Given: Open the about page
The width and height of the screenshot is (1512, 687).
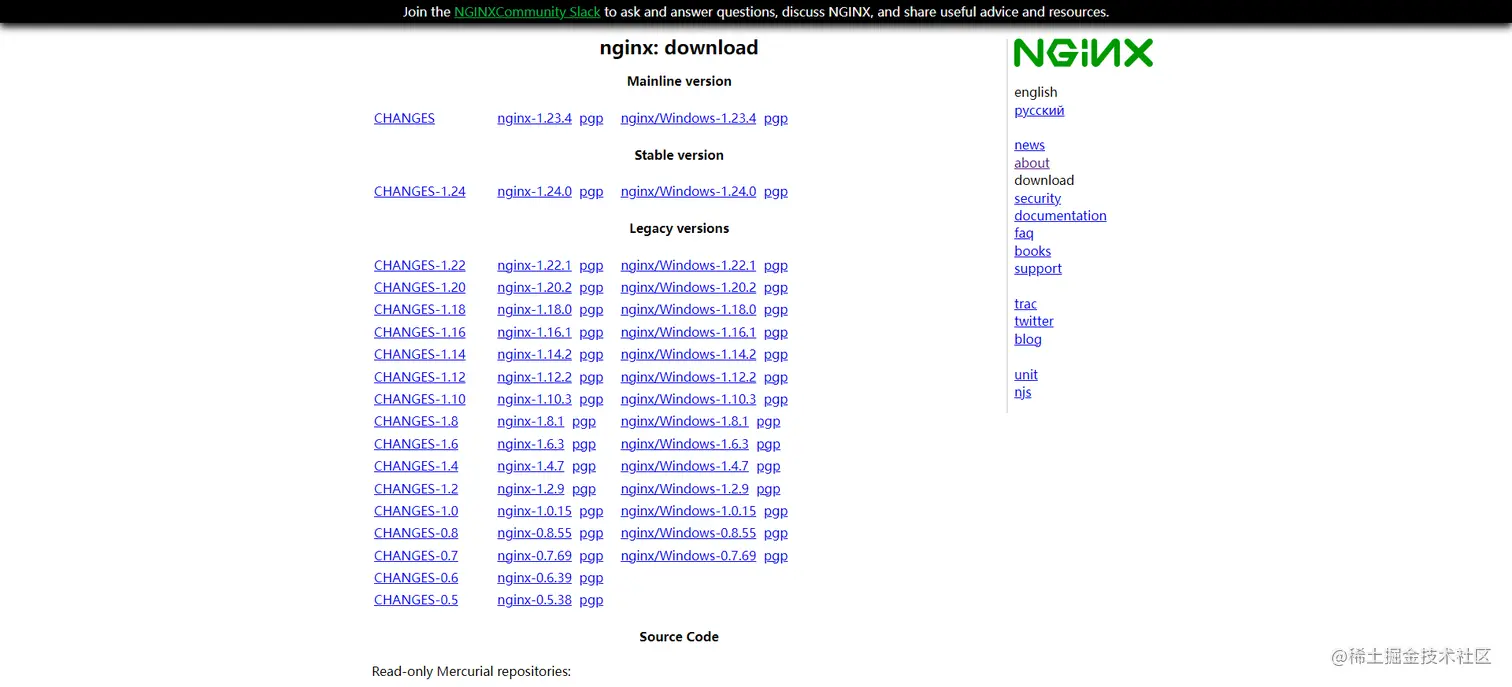Looking at the screenshot, I should (1032, 163).
